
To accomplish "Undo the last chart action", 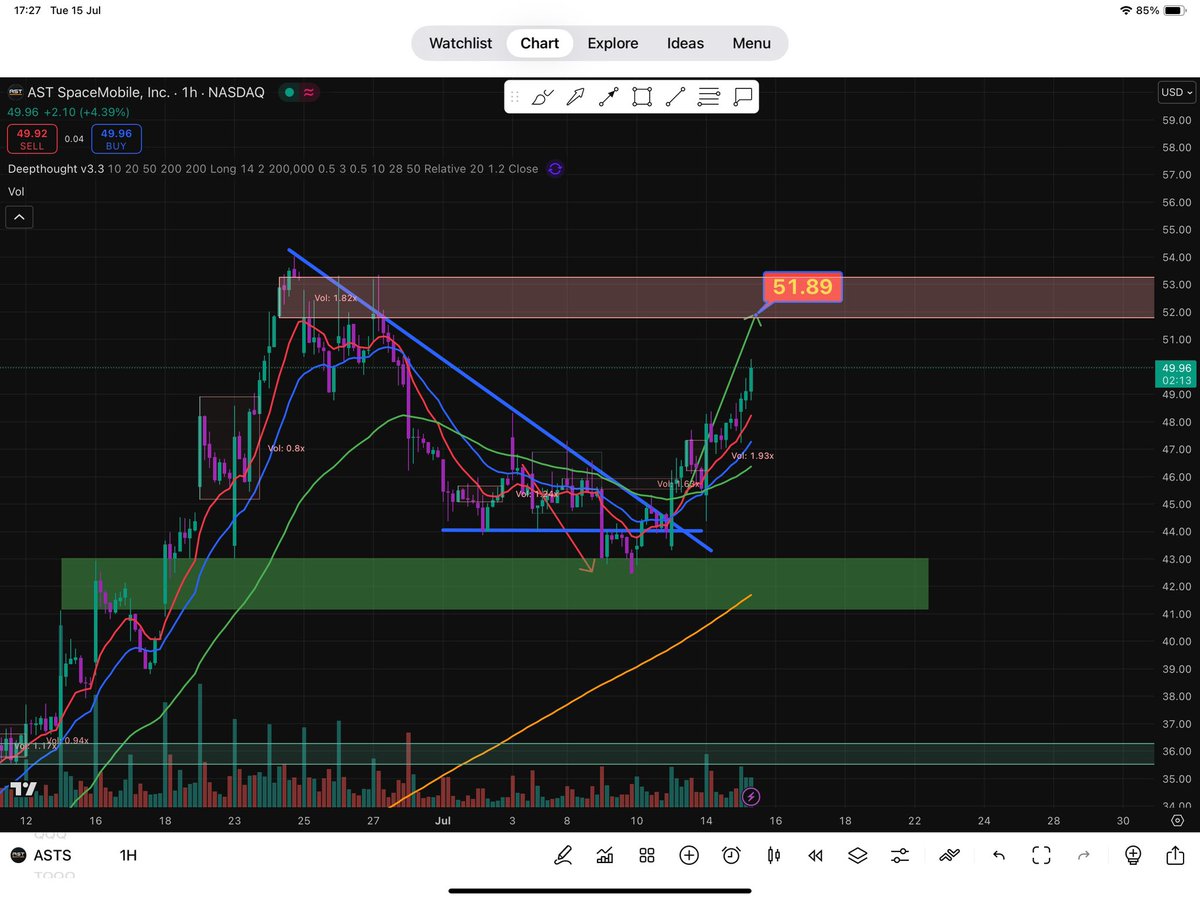I will point(998,856).
